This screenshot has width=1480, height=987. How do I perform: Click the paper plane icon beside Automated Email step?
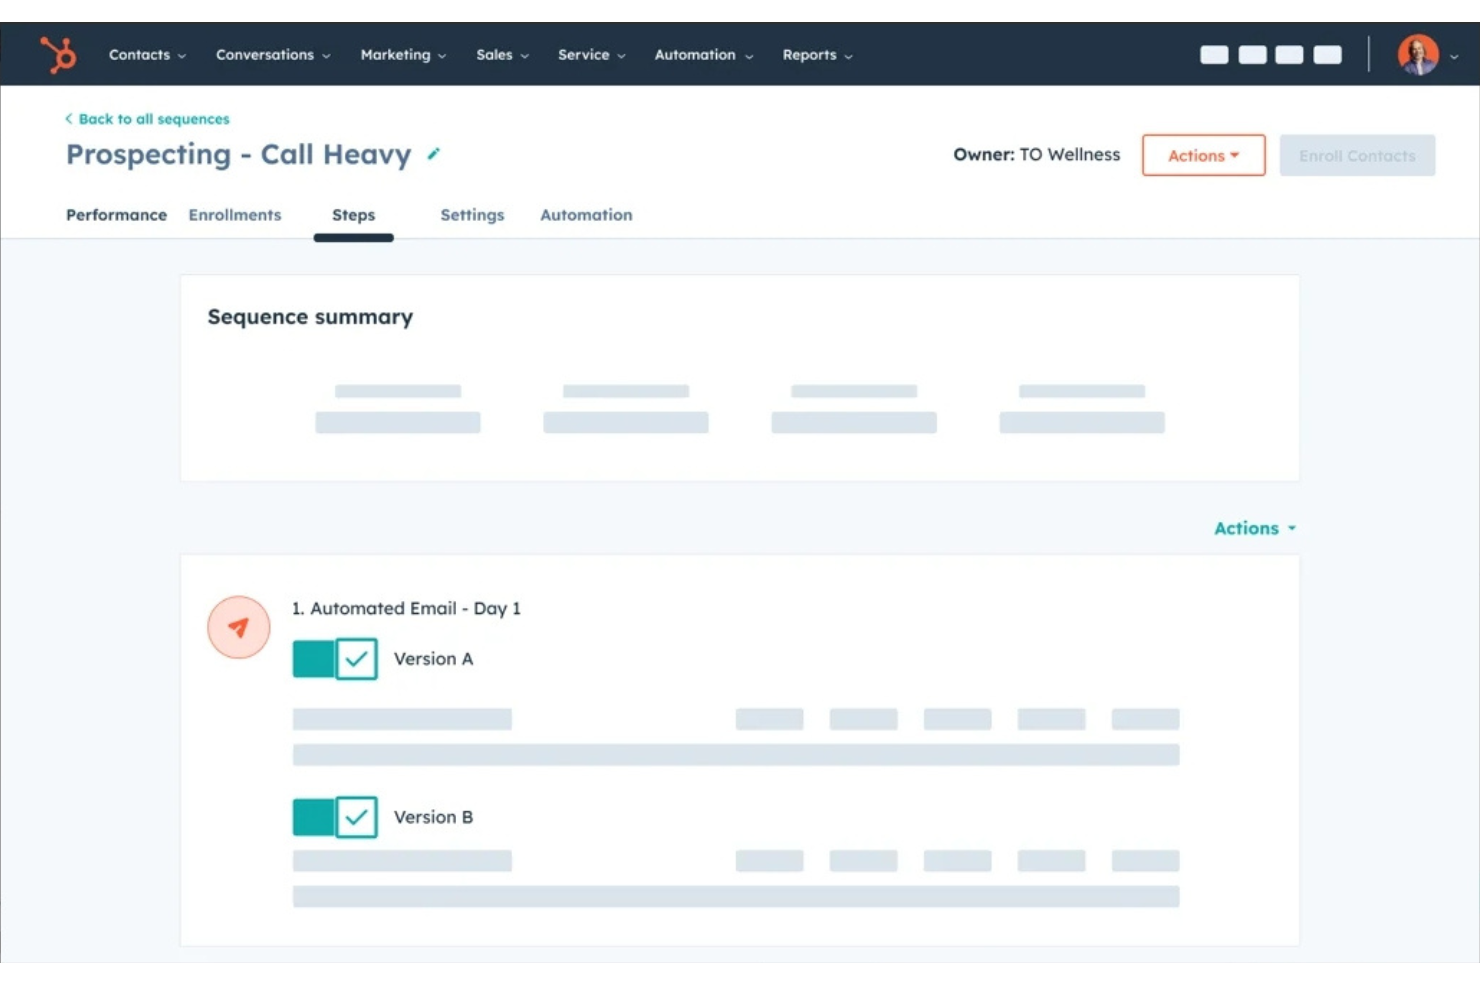238,627
